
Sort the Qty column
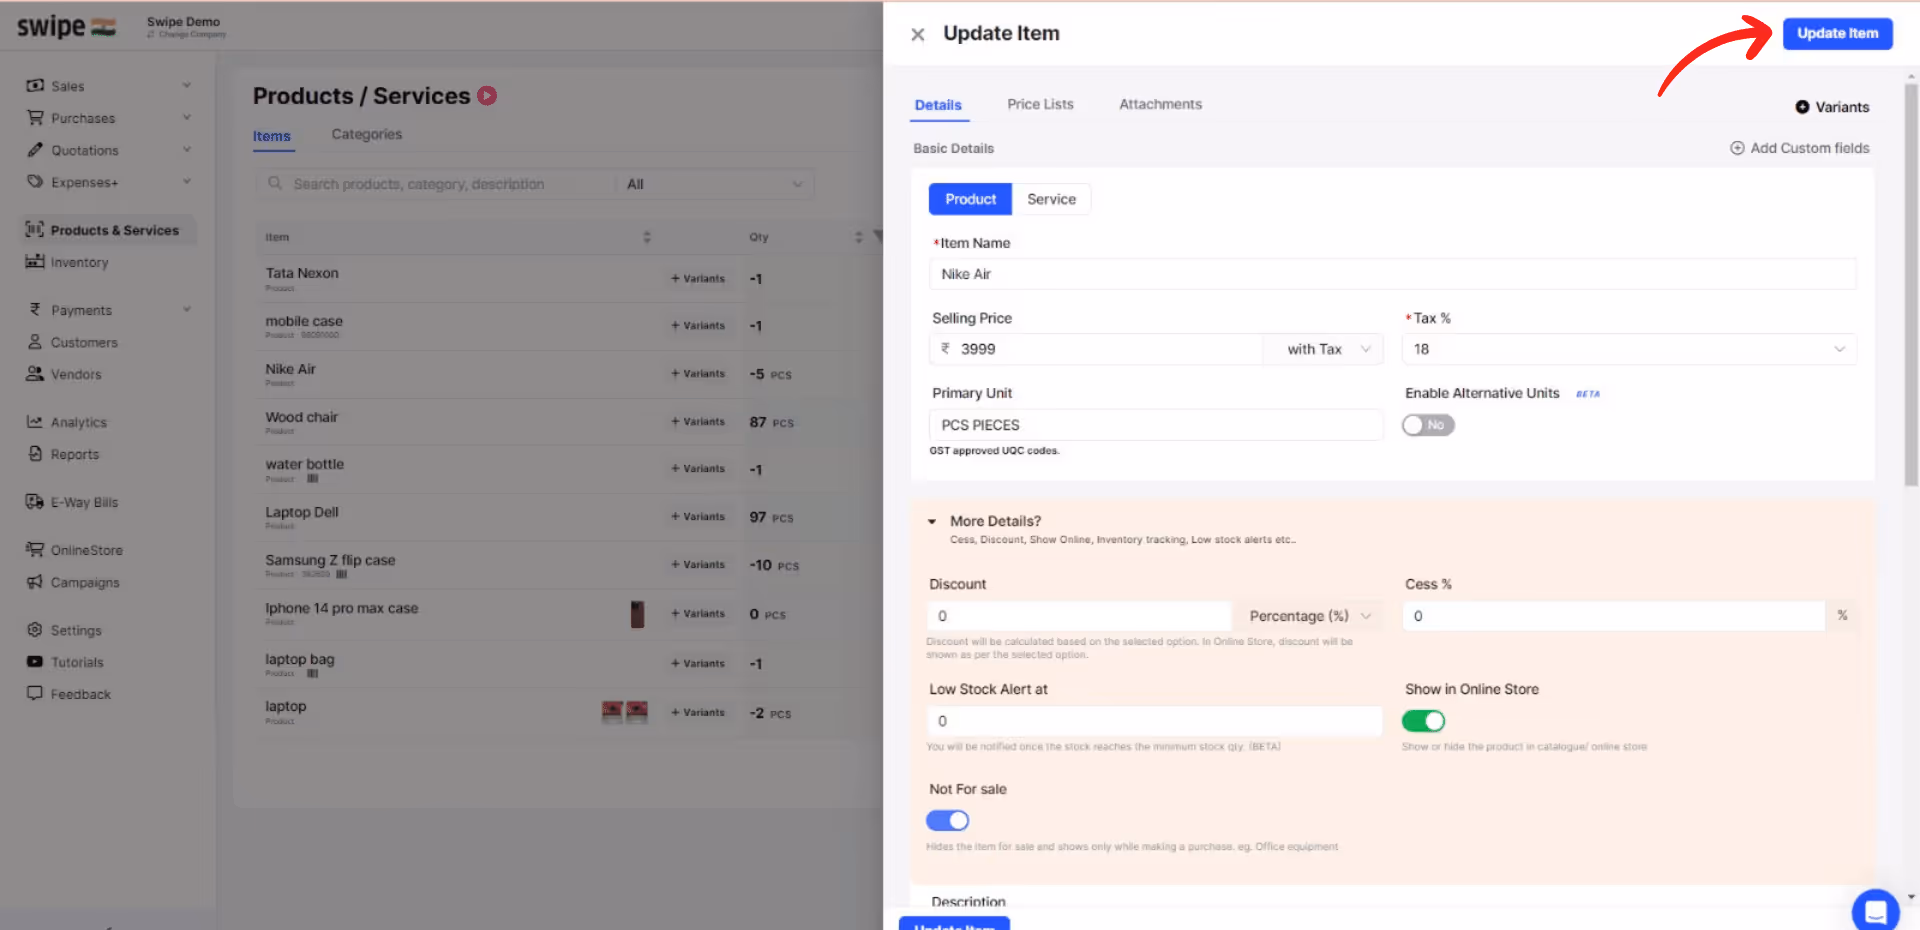[858, 237]
